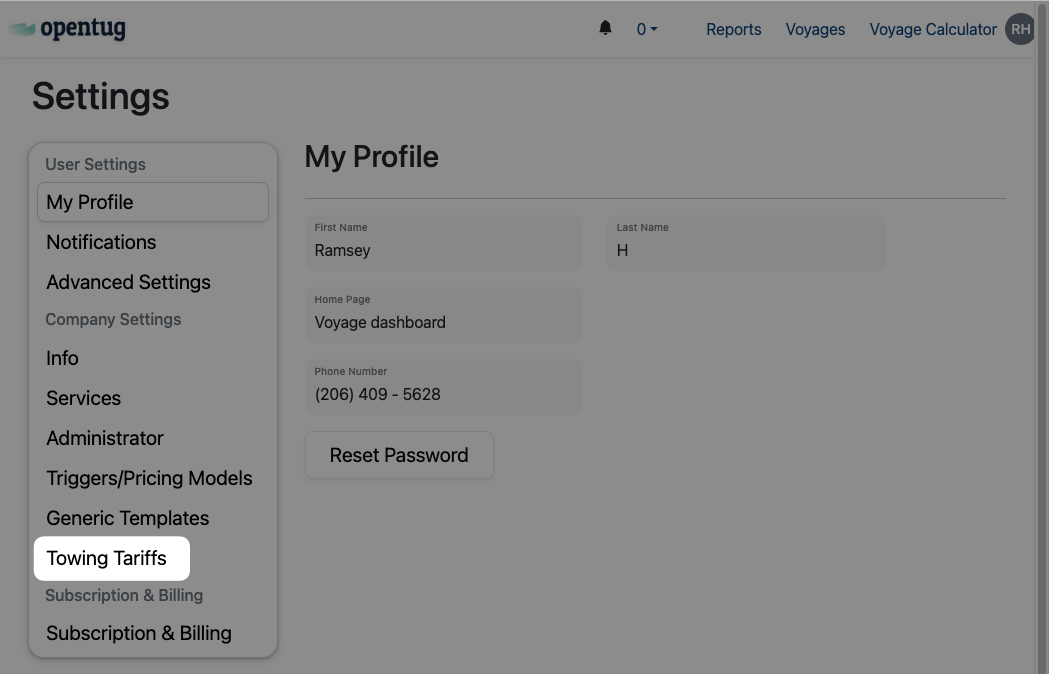Go to Reports page
This screenshot has height=674, width=1049.
tap(733, 29)
